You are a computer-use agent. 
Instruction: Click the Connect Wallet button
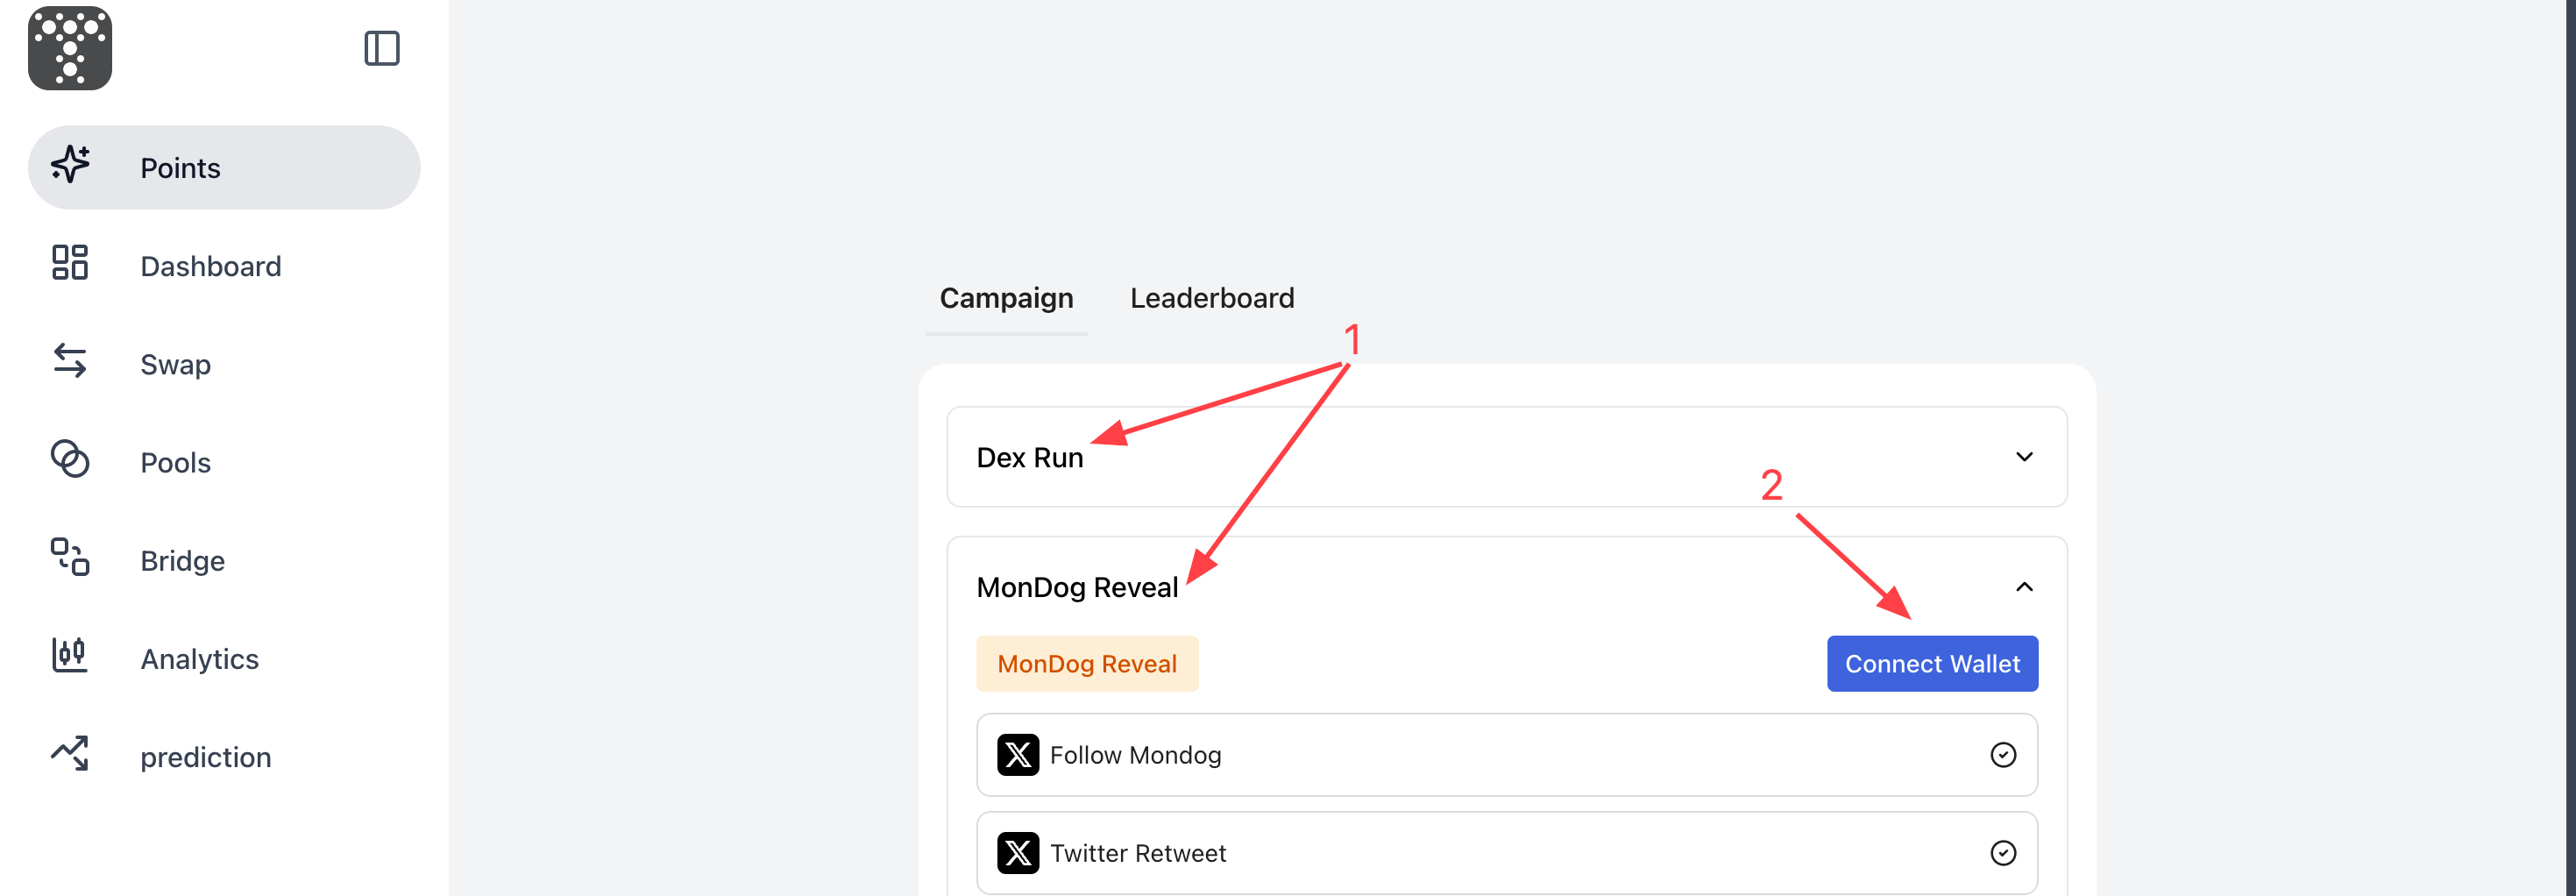[x=1933, y=664]
